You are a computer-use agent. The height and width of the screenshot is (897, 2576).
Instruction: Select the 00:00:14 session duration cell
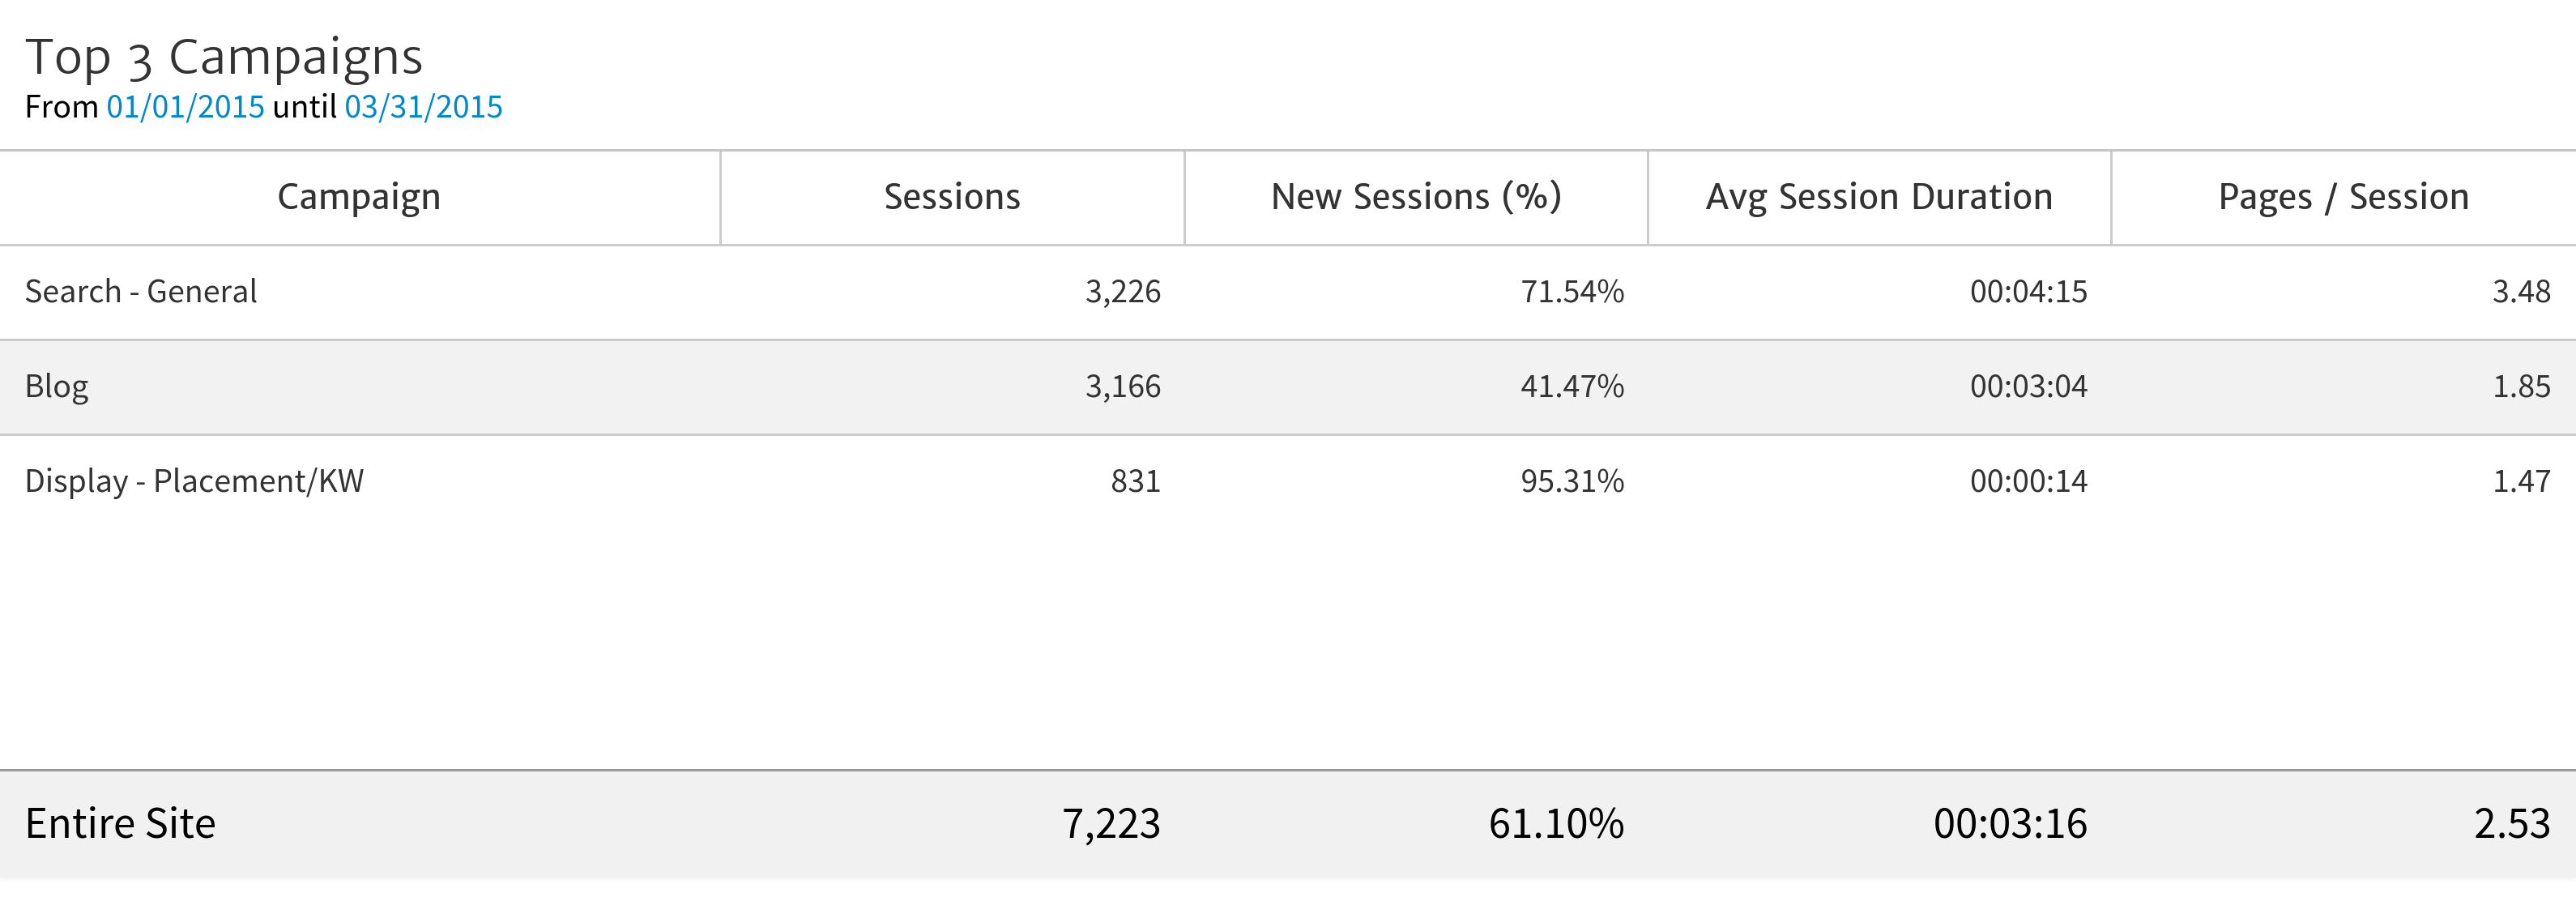point(2028,481)
